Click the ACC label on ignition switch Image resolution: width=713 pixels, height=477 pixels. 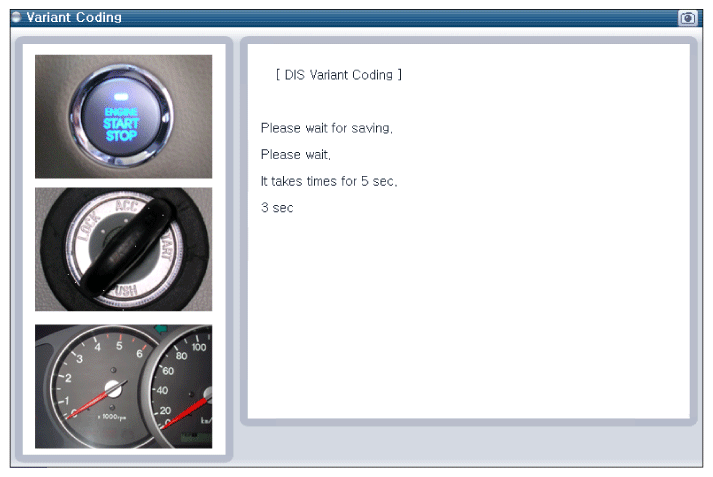click(127, 206)
